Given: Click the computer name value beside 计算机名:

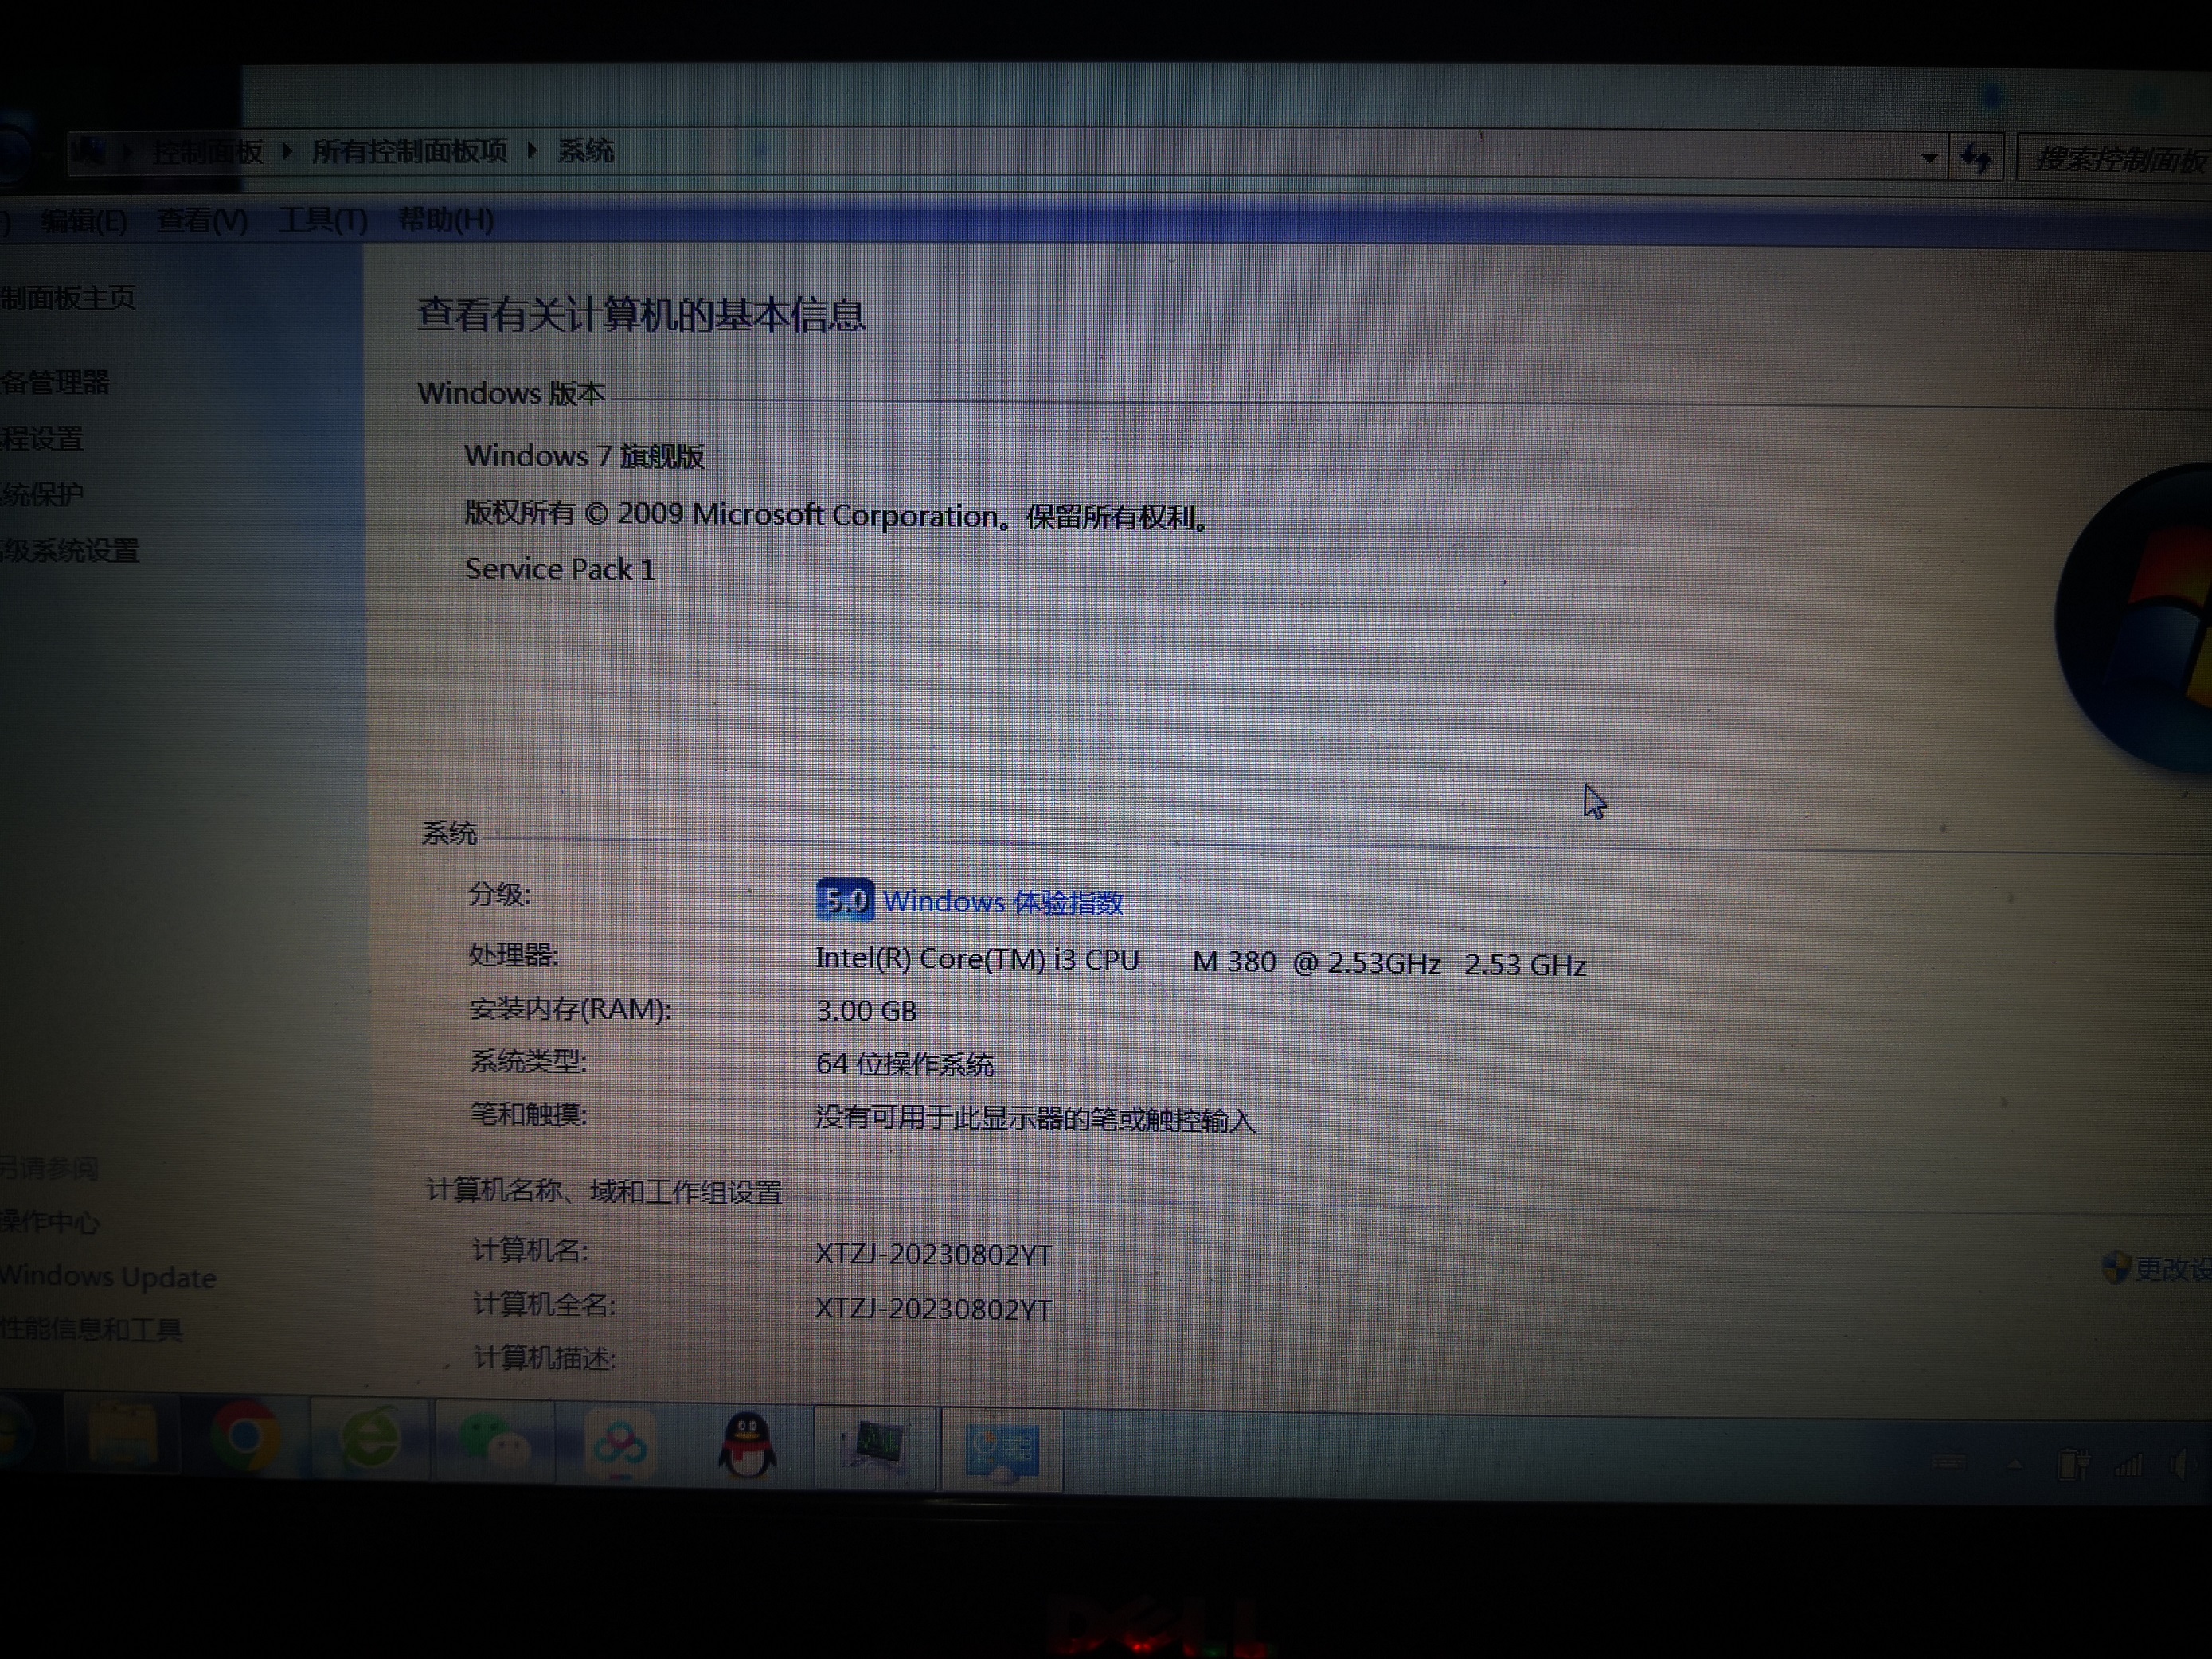Looking at the screenshot, I should pos(933,1254).
